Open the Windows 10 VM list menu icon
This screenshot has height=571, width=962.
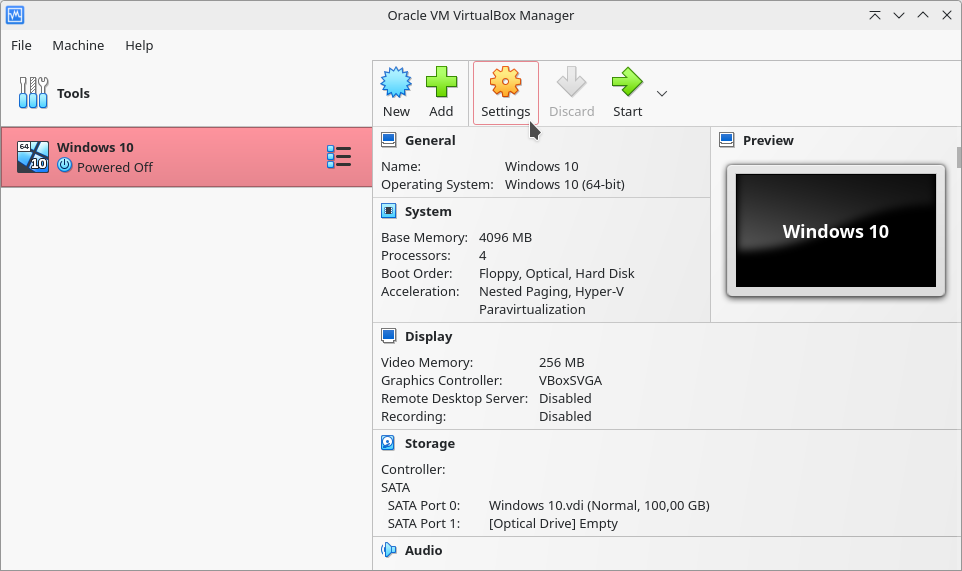pyautogui.click(x=339, y=157)
